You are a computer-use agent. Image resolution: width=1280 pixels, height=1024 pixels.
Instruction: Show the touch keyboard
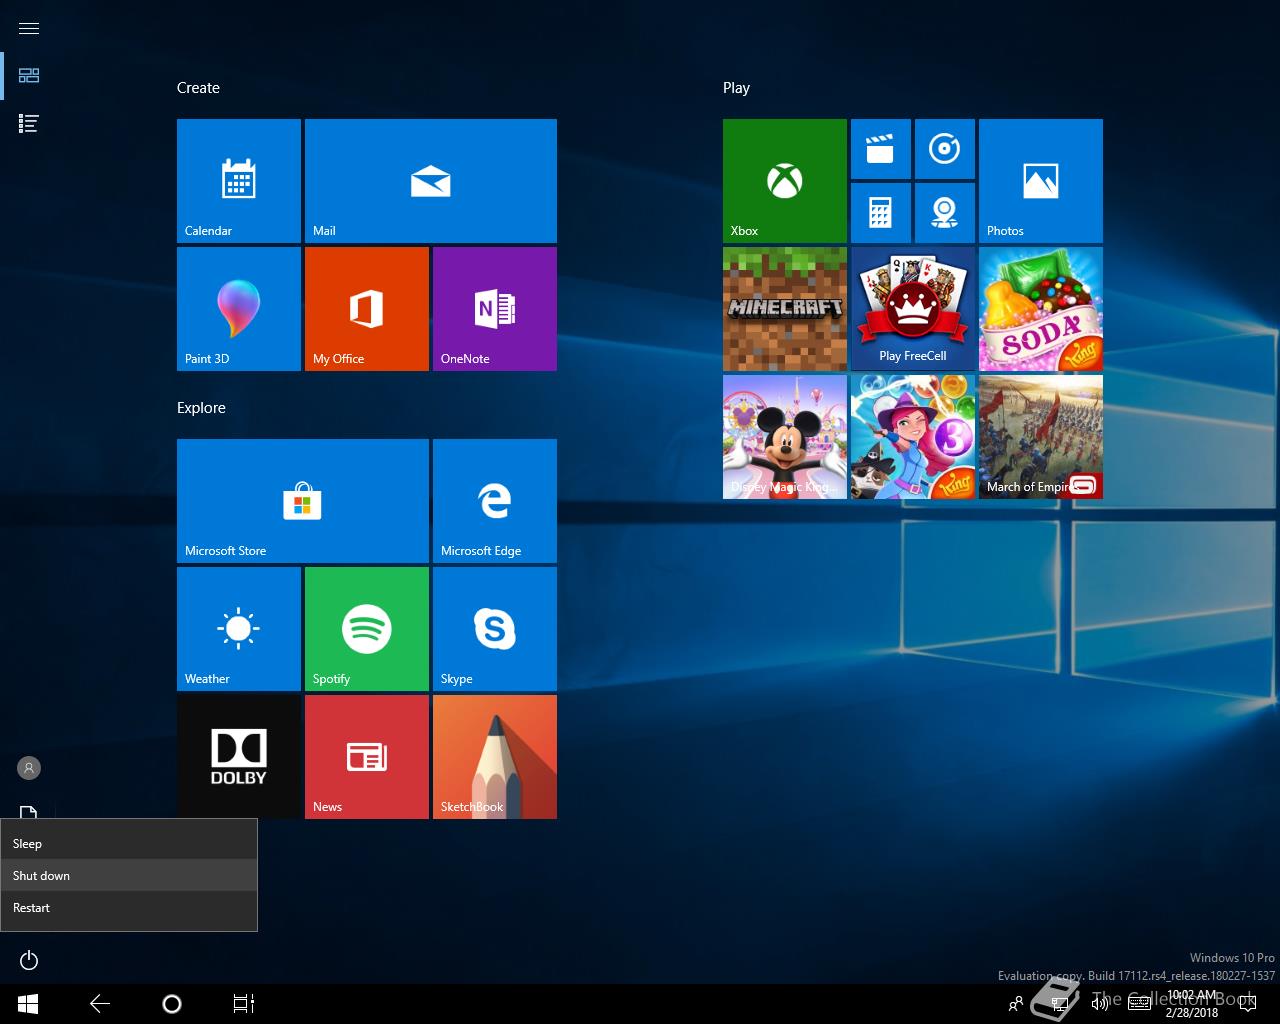[x=1139, y=1004]
